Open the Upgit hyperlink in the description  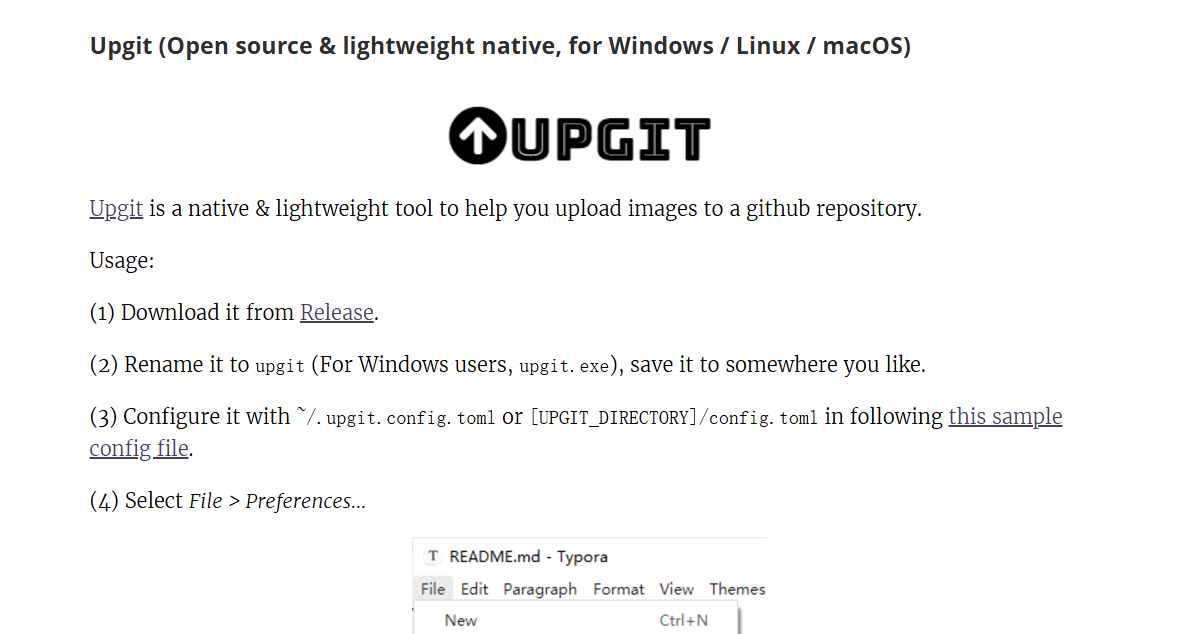click(x=116, y=209)
